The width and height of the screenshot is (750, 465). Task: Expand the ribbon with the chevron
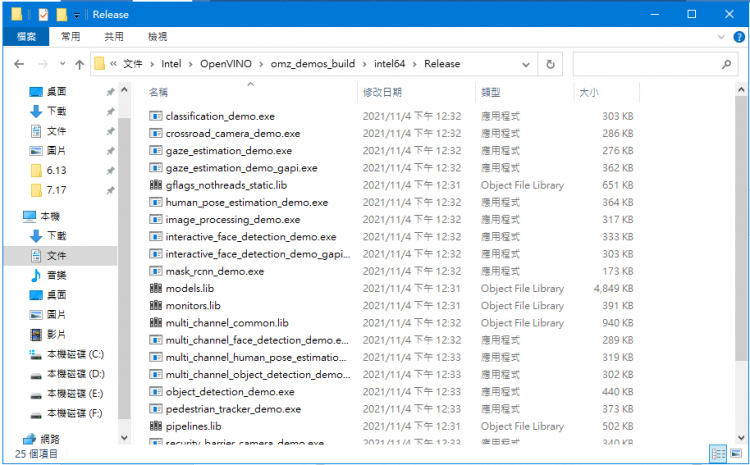click(723, 36)
